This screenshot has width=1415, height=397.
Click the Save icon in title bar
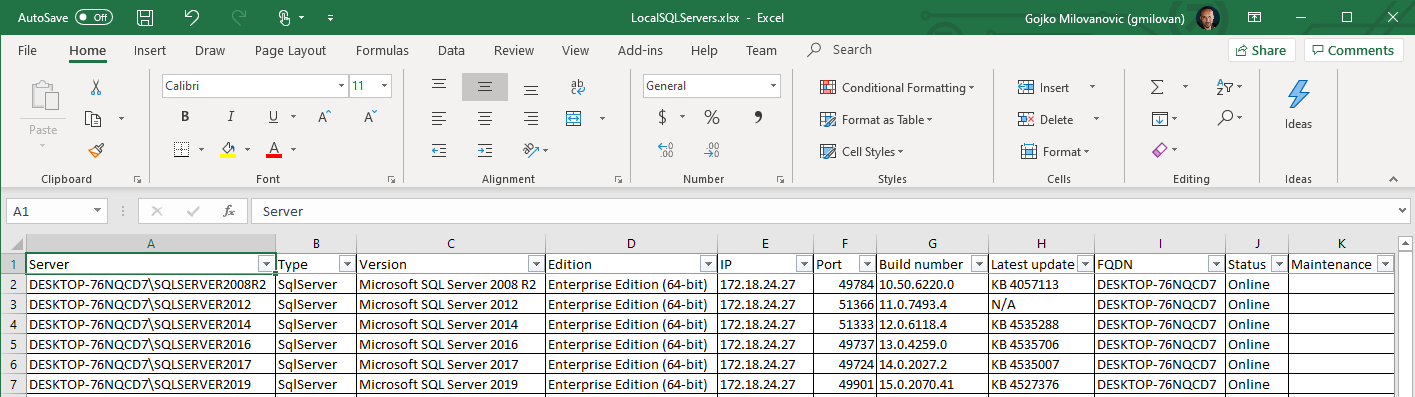[x=145, y=18]
